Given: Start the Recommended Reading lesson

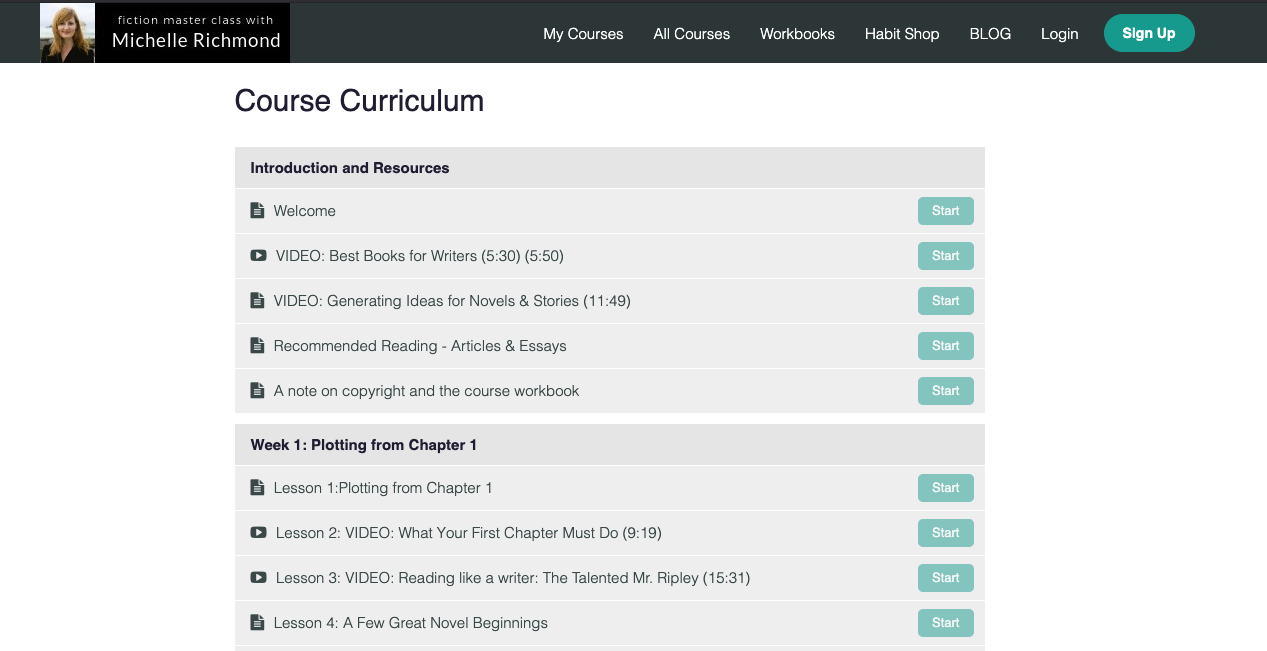Looking at the screenshot, I should pos(945,345).
